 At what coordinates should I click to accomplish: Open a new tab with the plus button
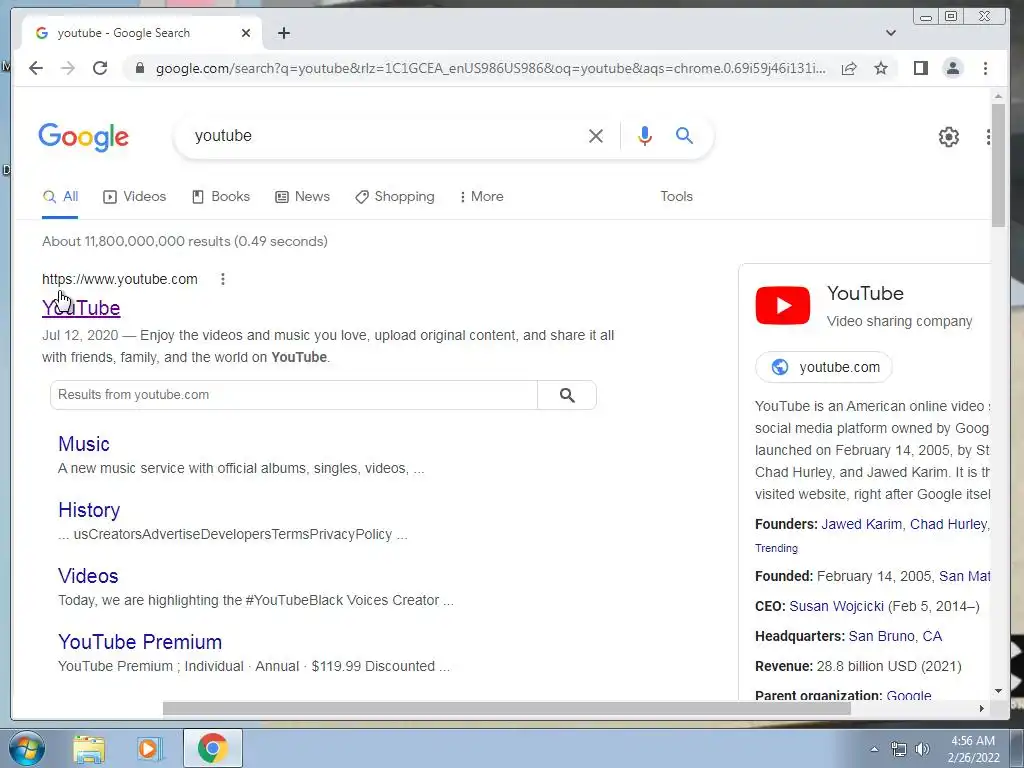click(x=283, y=33)
